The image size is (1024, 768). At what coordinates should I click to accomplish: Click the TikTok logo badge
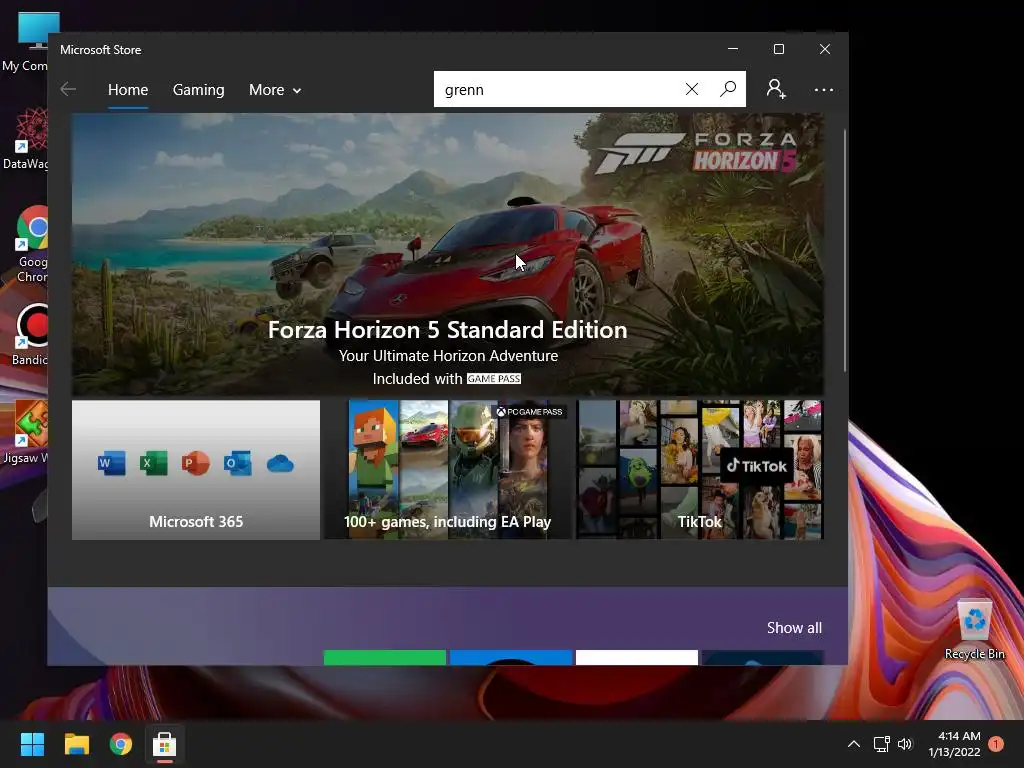756,466
